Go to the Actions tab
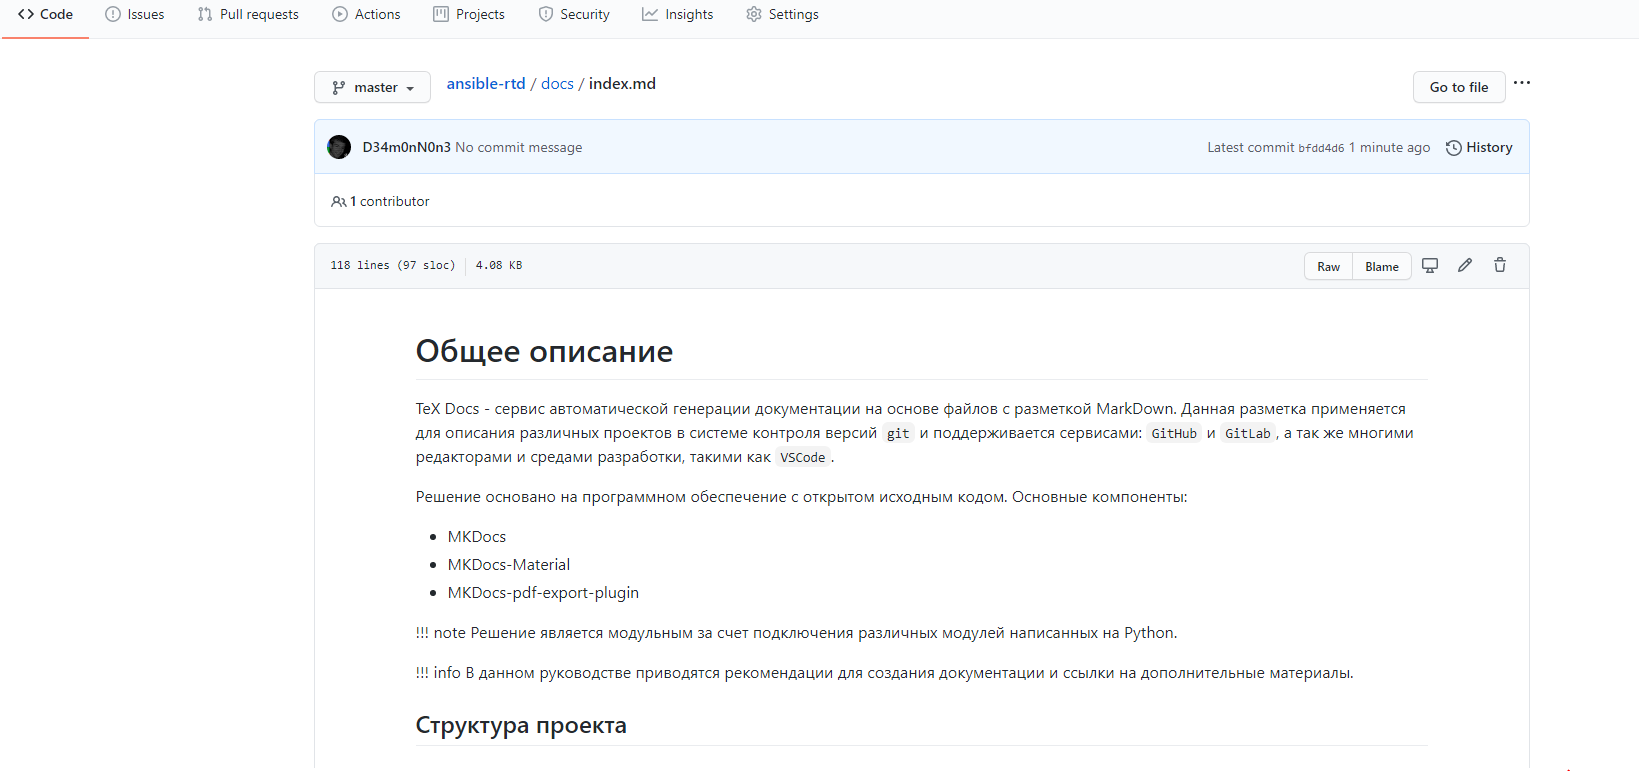The width and height of the screenshot is (1639, 771). click(x=366, y=14)
